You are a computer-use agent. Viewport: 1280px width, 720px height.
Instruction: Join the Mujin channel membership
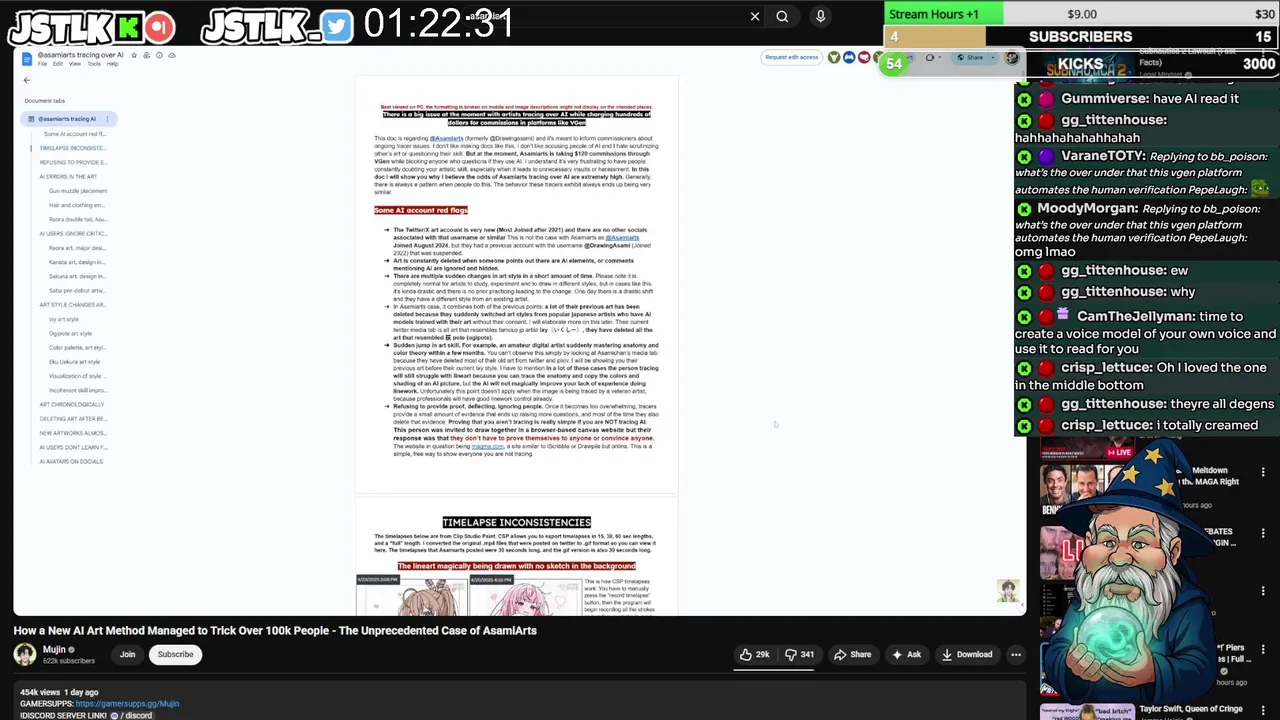[127, 655]
